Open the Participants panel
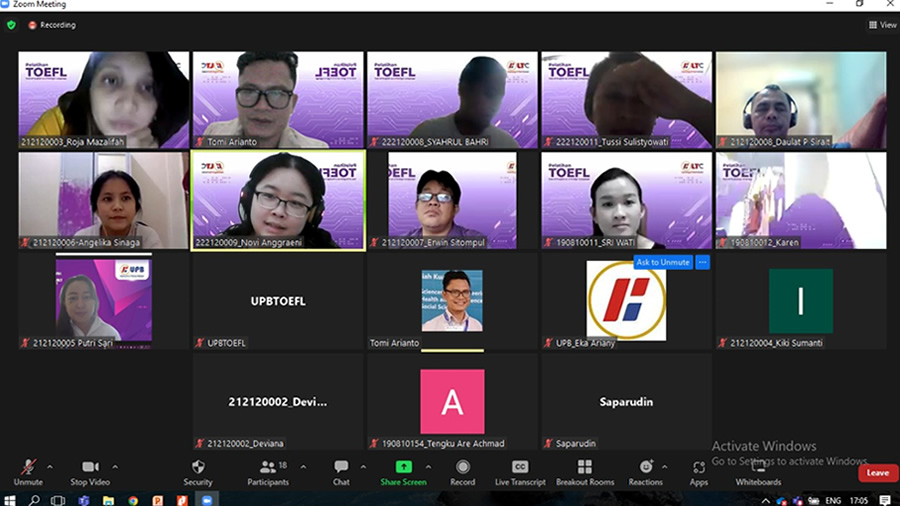 [268, 473]
